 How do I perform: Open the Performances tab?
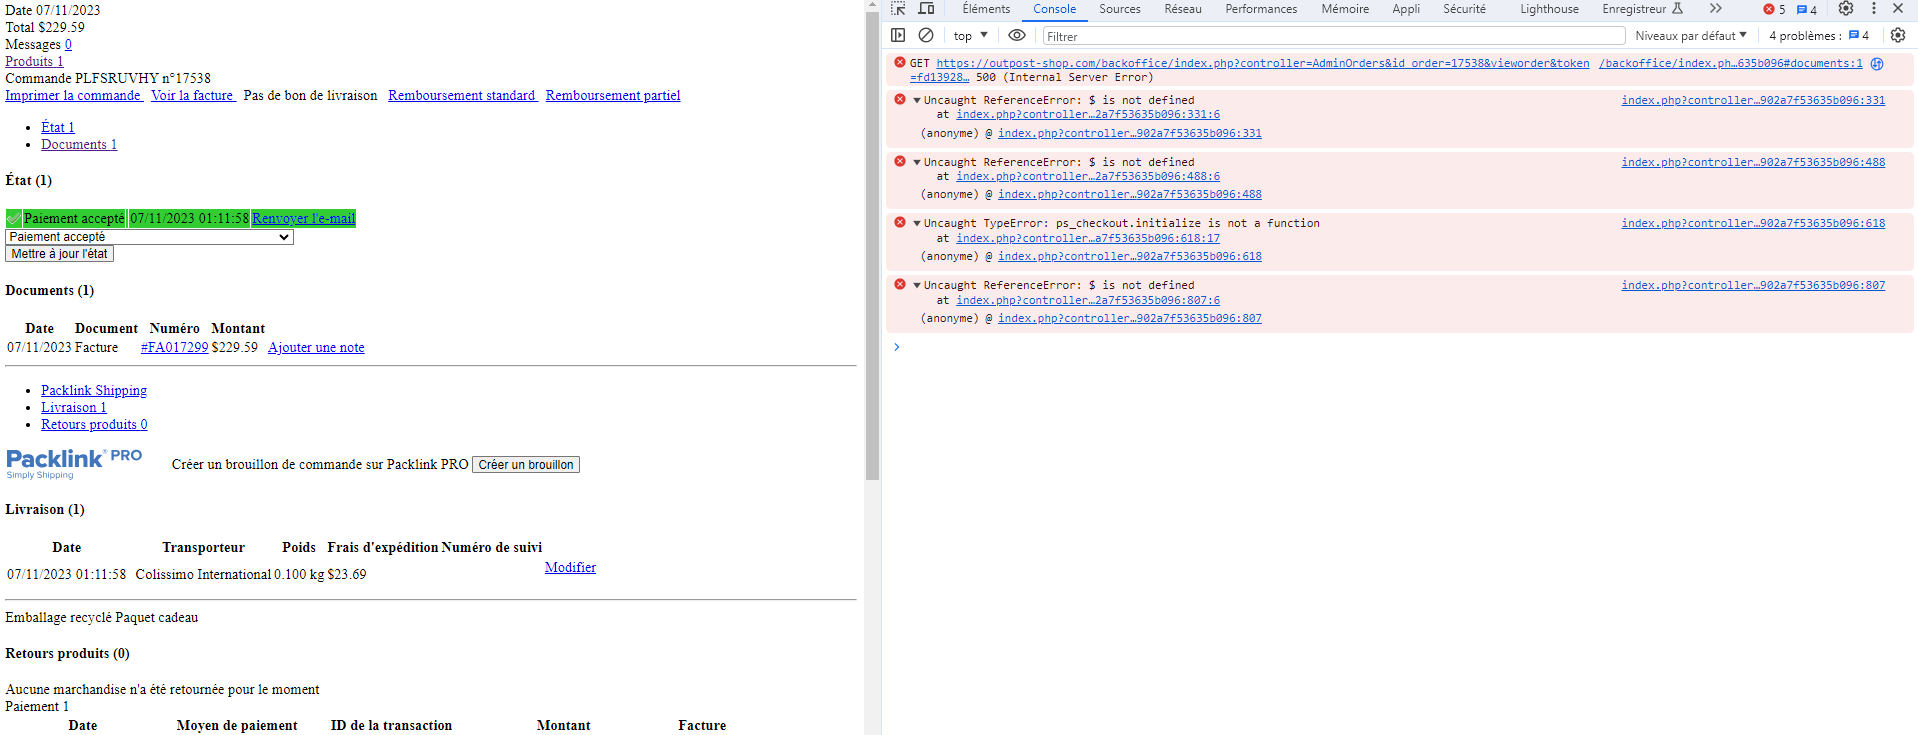pyautogui.click(x=1261, y=9)
